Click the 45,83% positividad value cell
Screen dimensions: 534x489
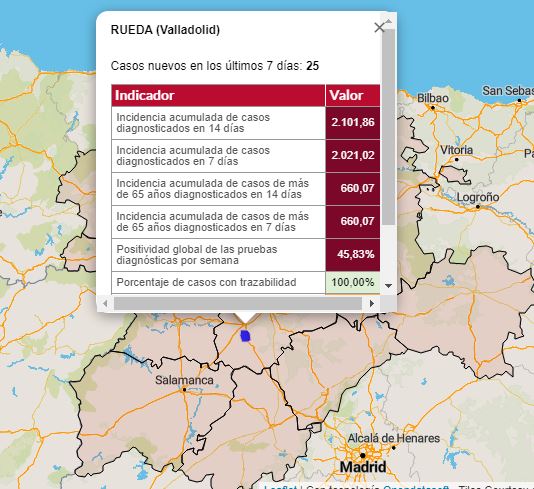click(x=353, y=255)
